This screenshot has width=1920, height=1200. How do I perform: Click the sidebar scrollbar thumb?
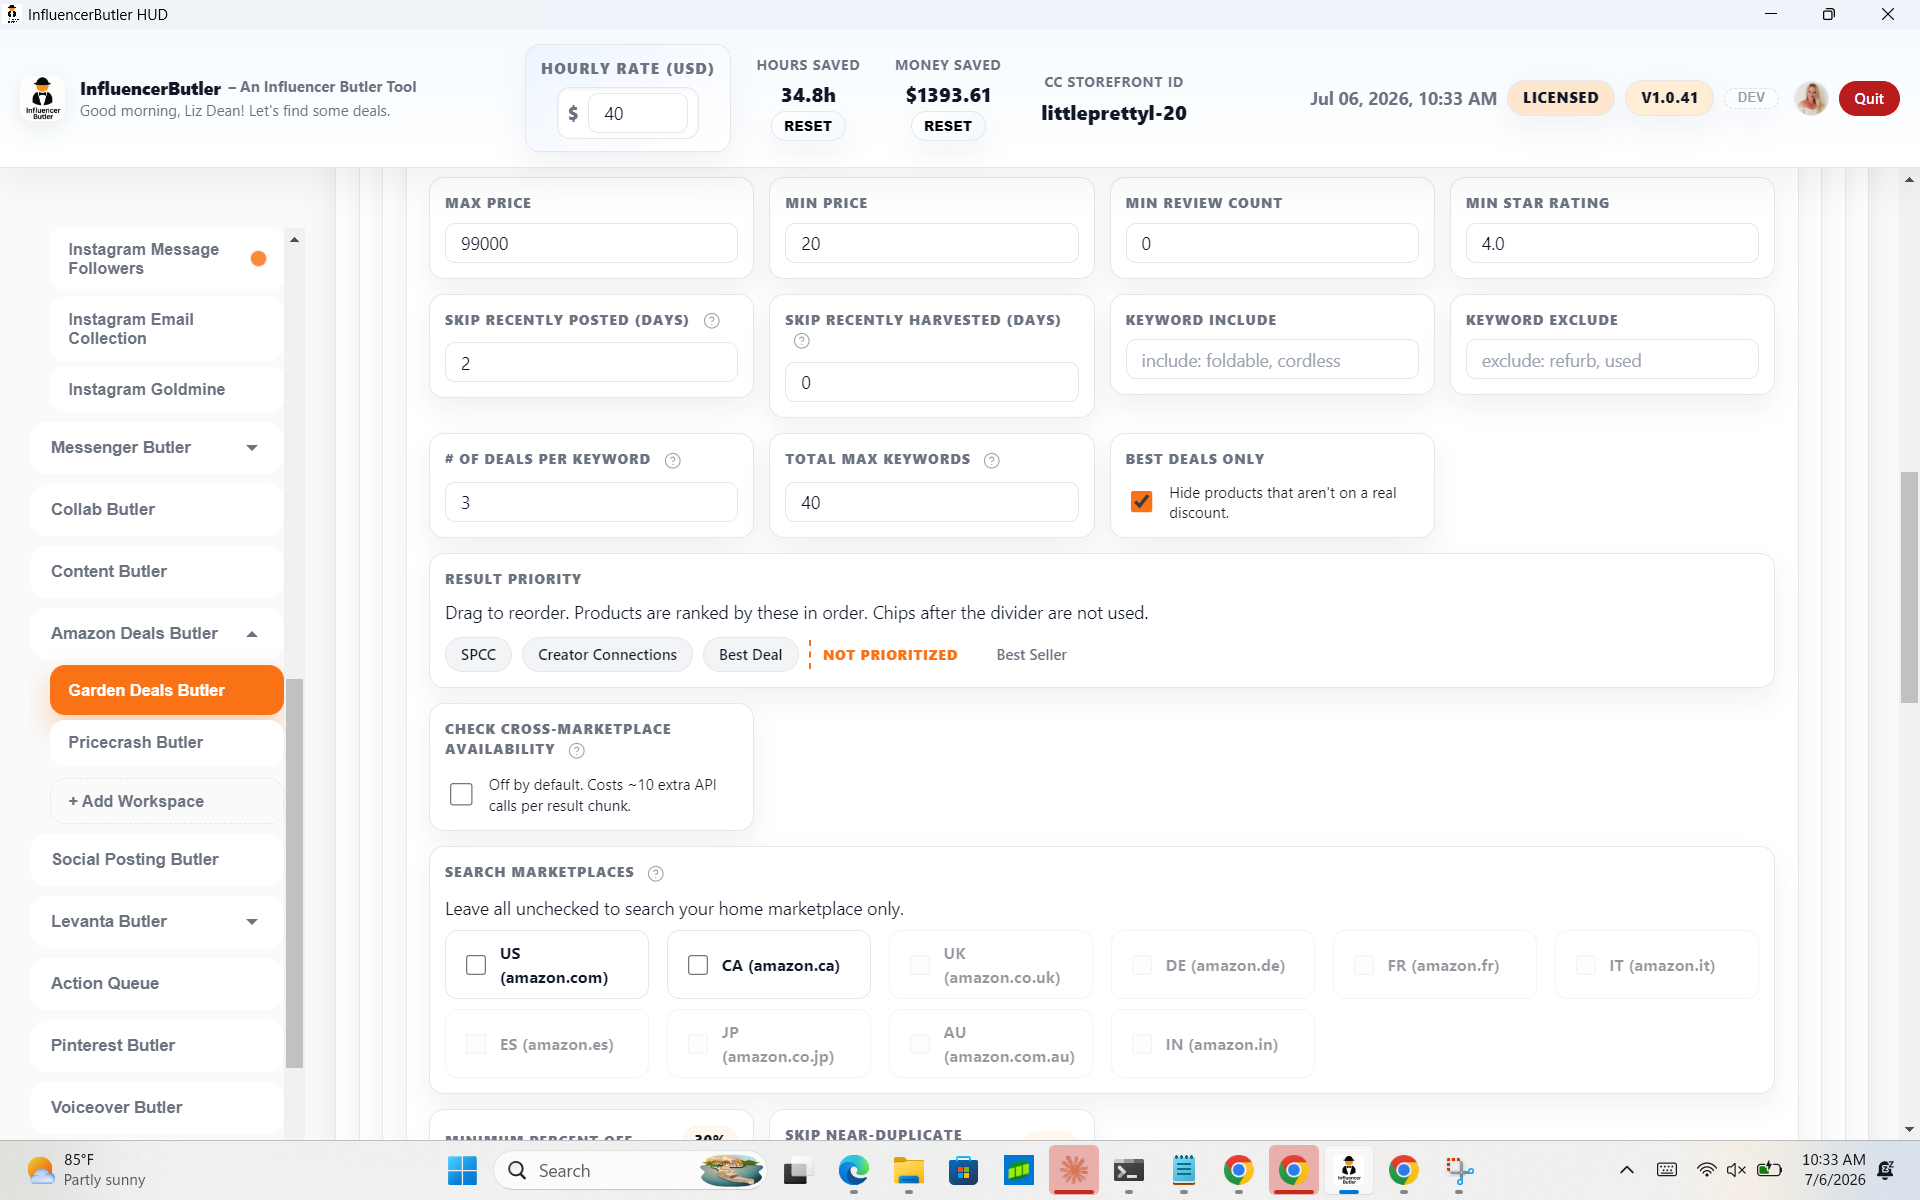click(x=294, y=874)
